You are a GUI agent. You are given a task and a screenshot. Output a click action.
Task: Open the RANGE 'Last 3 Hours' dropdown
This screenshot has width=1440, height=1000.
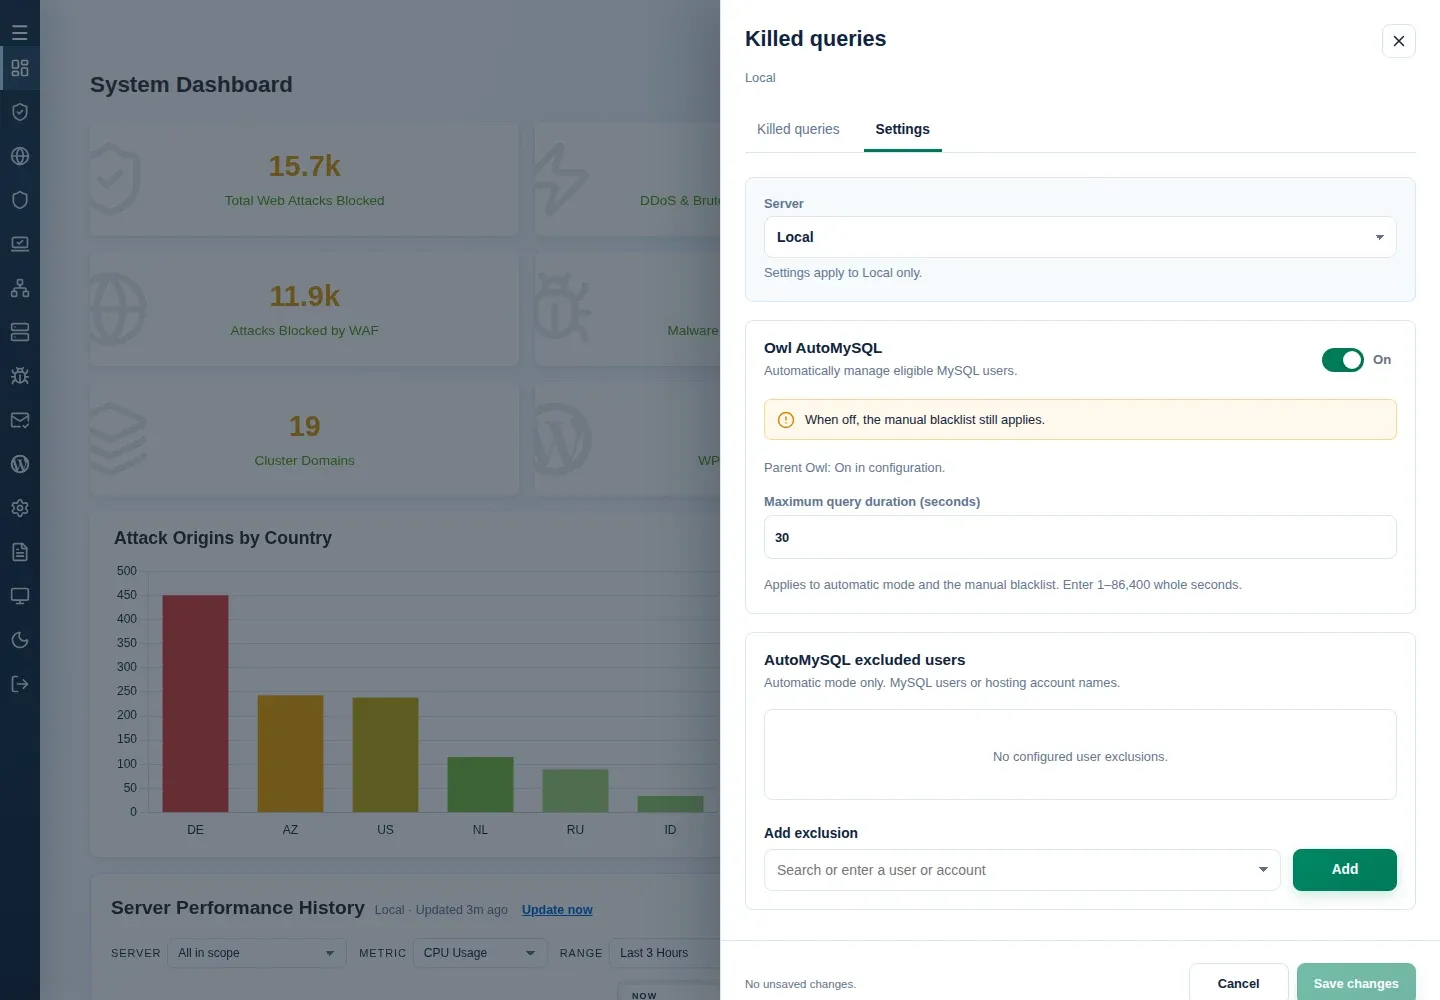point(664,953)
